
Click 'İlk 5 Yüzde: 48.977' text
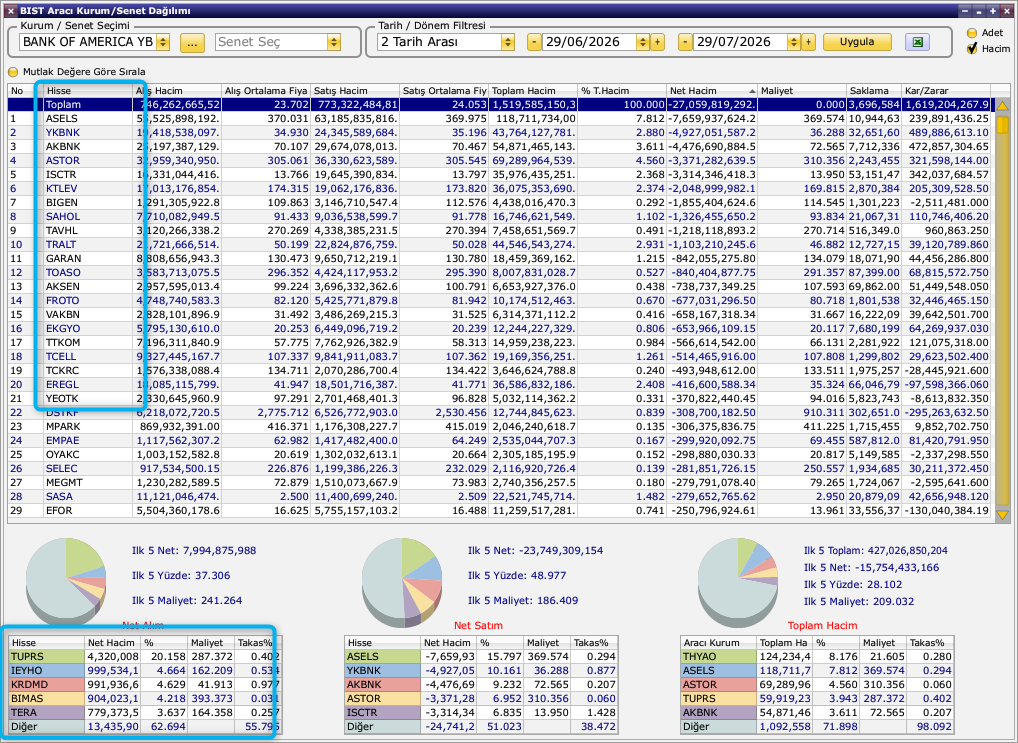pos(517,575)
